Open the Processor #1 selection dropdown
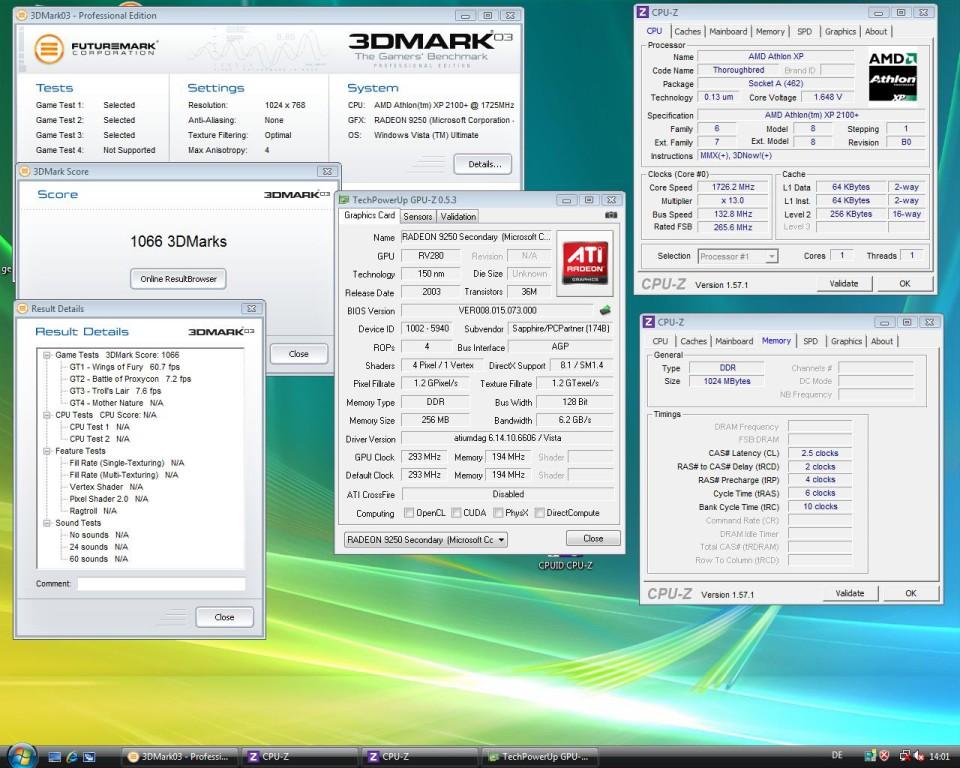Image resolution: width=960 pixels, height=768 pixels. (738, 257)
